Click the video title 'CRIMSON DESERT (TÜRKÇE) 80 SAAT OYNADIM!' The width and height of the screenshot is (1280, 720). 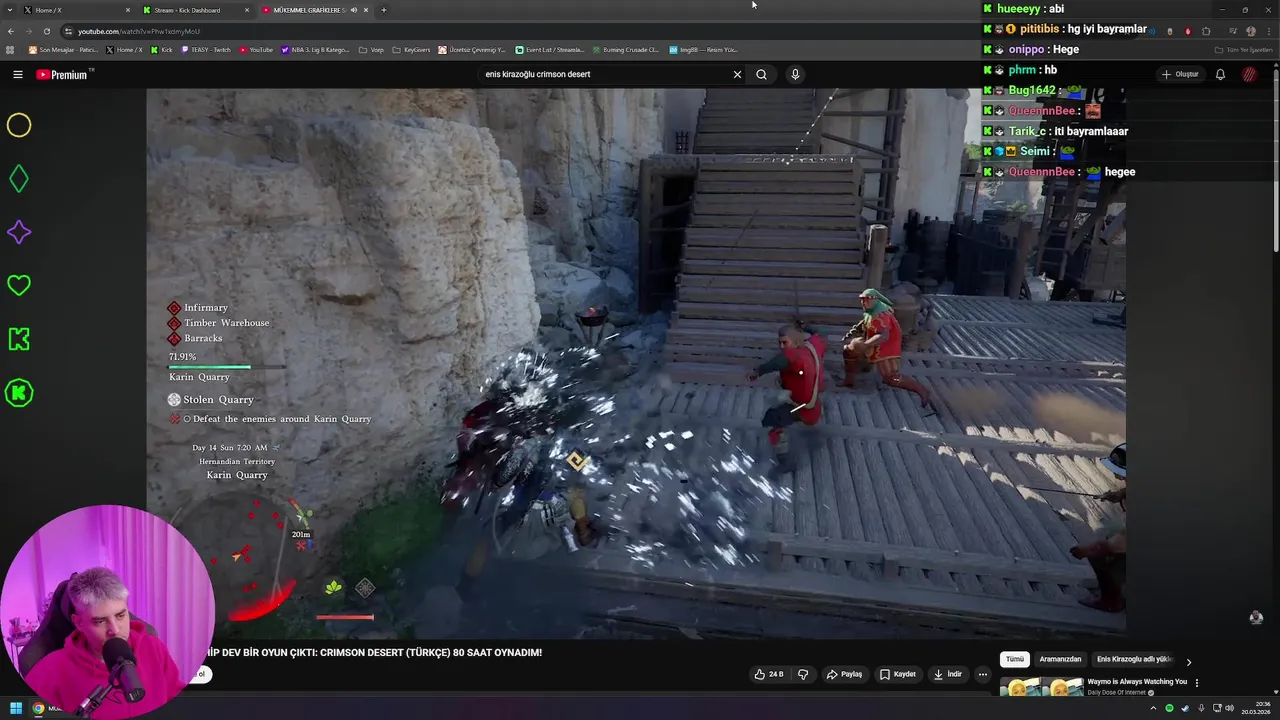(x=431, y=652)
